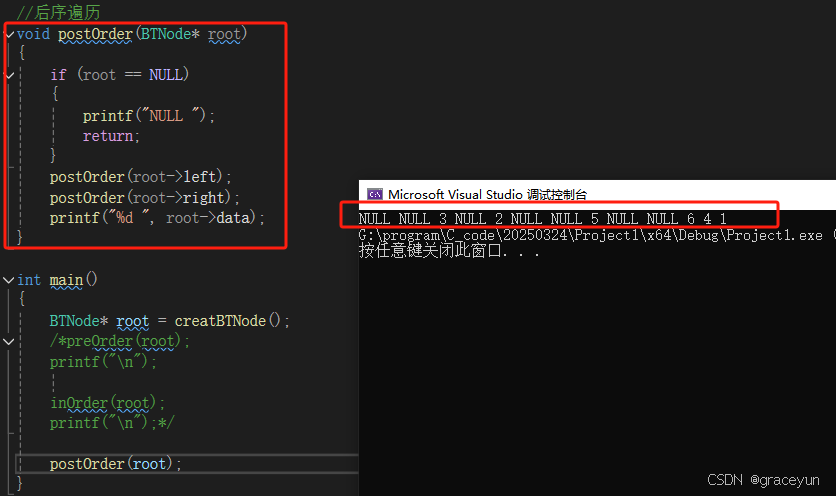Click the postOrder(root); call in main
Image resolution: width=836 pixels, height=496 pixels.
pos(115,463)
